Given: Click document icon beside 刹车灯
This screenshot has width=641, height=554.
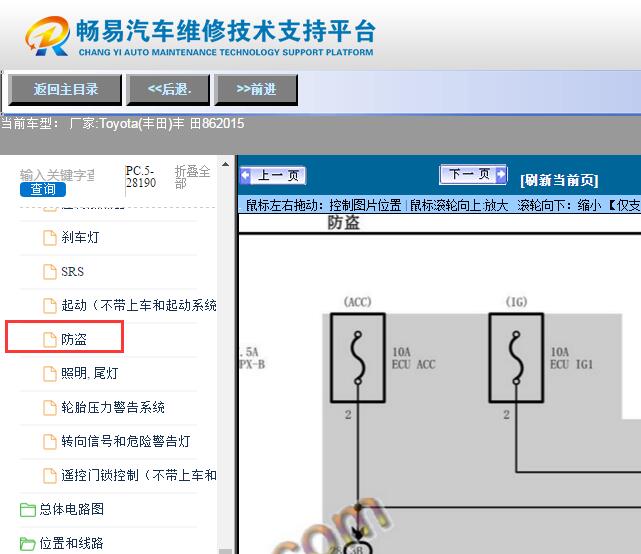Looking at the screenshot, I should [x=50, y=238].
